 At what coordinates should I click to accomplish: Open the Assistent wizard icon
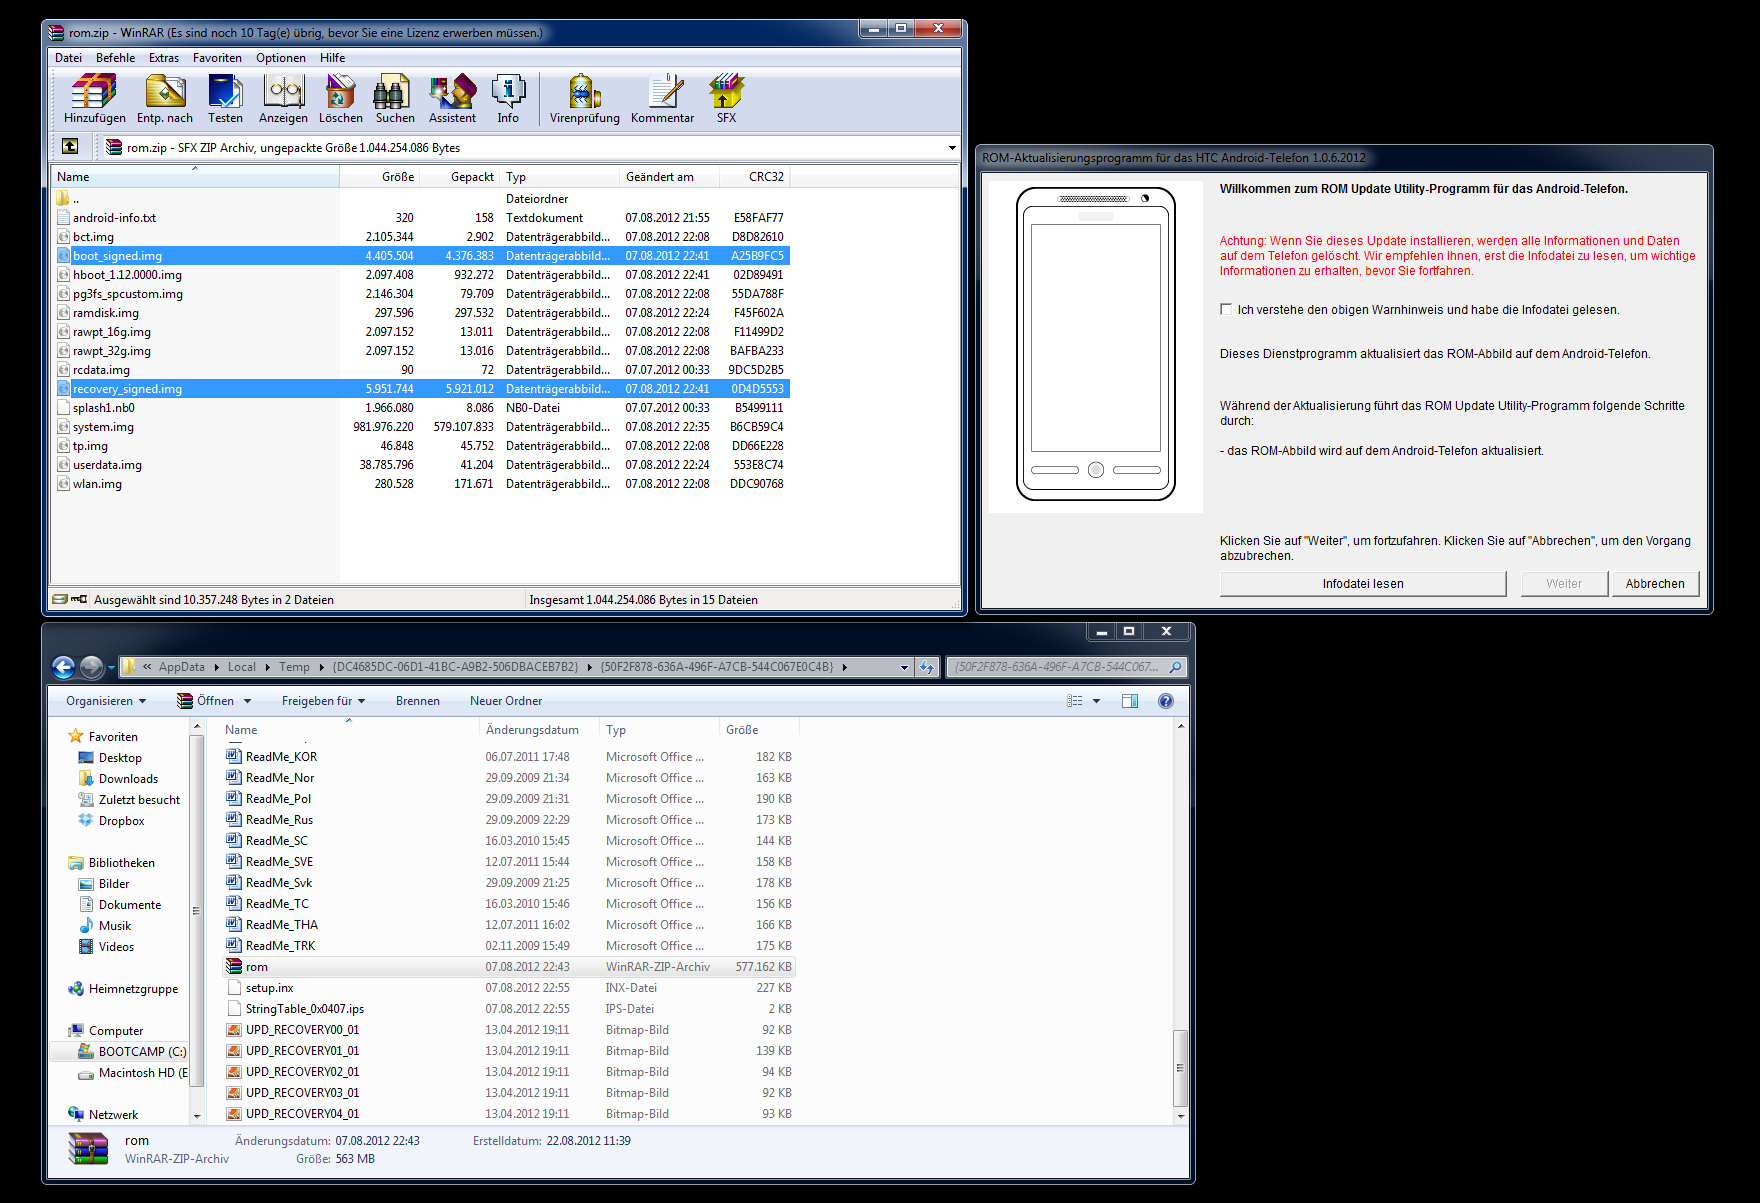coord(452,98)
